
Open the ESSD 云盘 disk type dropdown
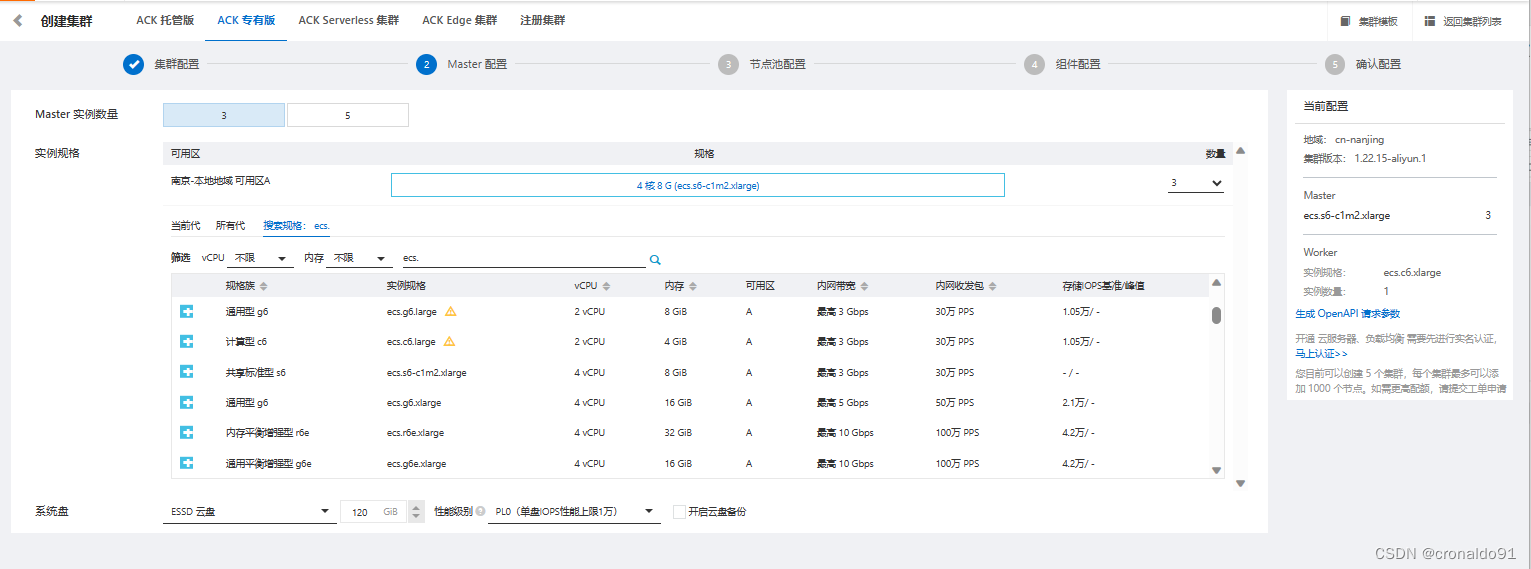(x=248, y=512)
